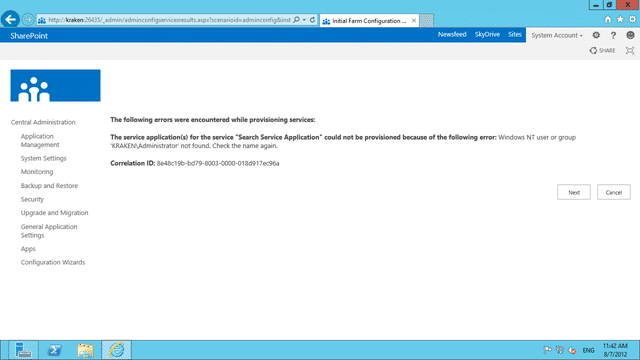Click the network tray icon
The width and height of the screenshot is (640, 360).
[x=560, y=350]
